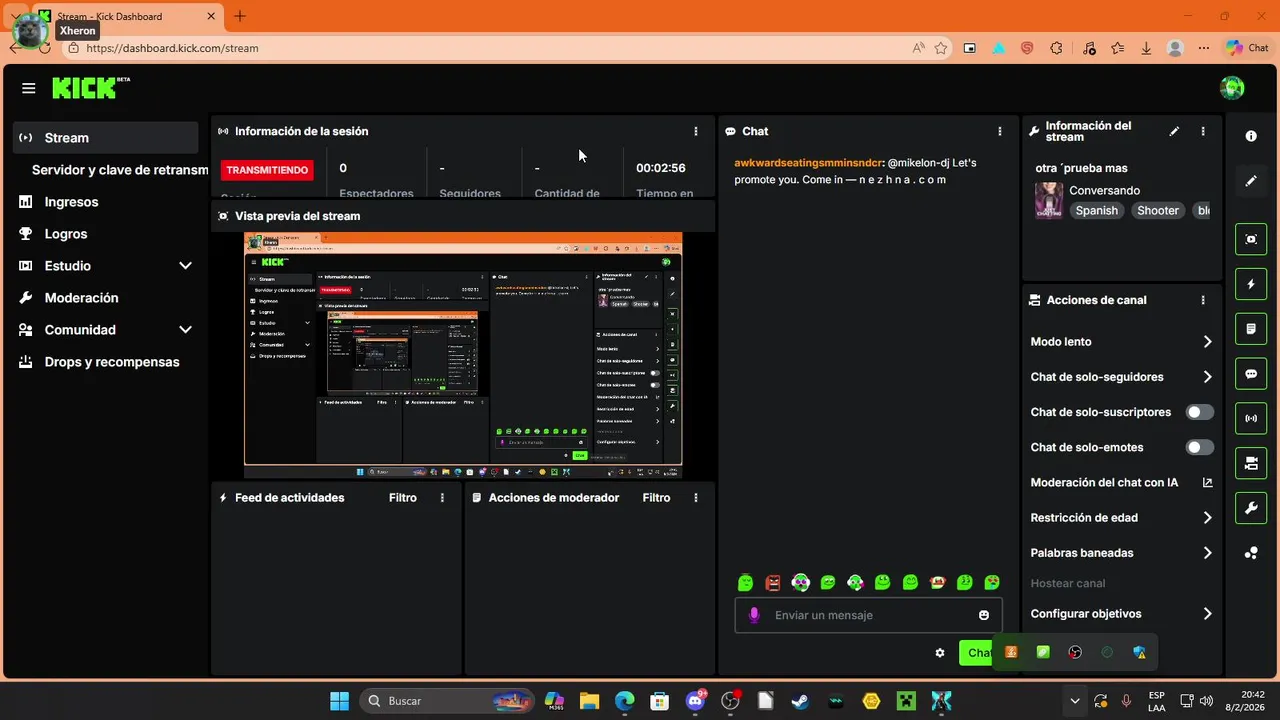Image resolution: width=1280 pixels, height=720 pixels.
Task: Click the OBS icon in tray overflow popup
Action: [x=1075, y=652]
